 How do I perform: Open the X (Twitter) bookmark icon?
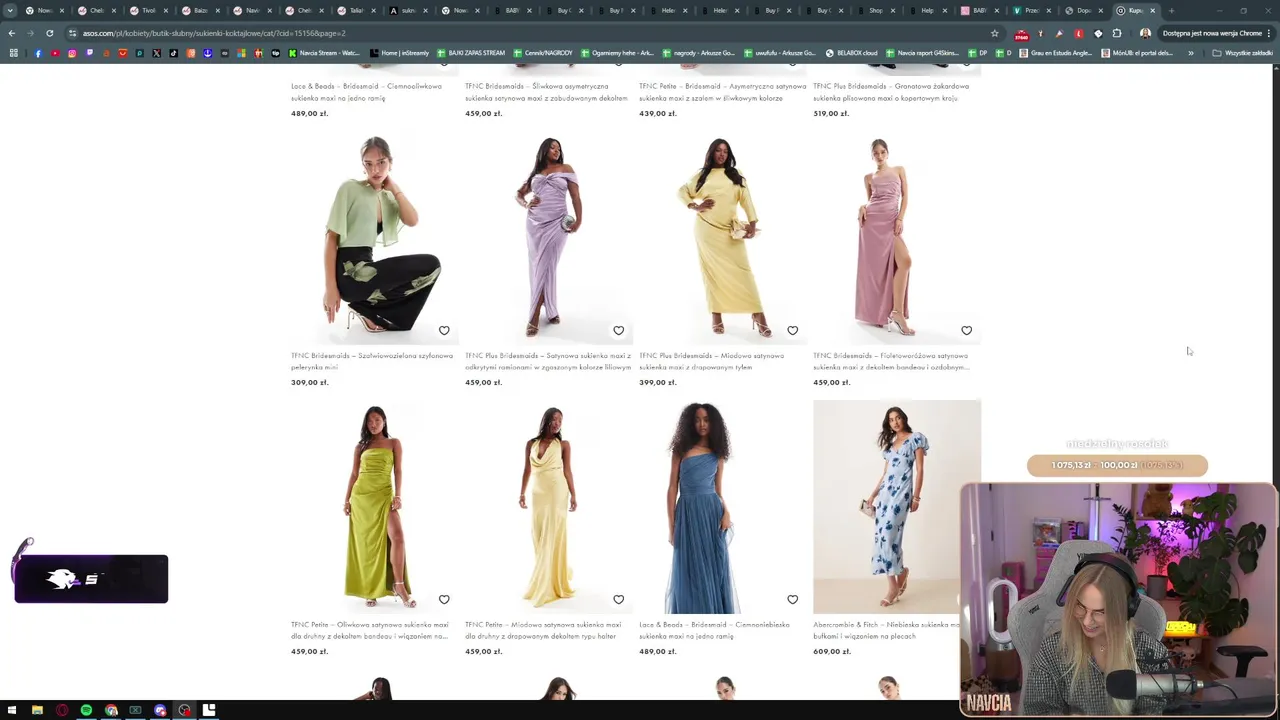(156, 53)
